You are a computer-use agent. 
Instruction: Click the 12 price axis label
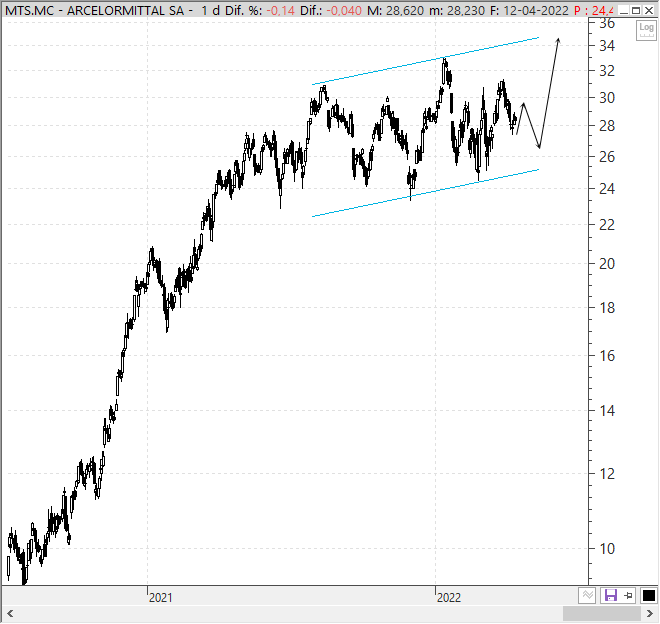(607, 474)
